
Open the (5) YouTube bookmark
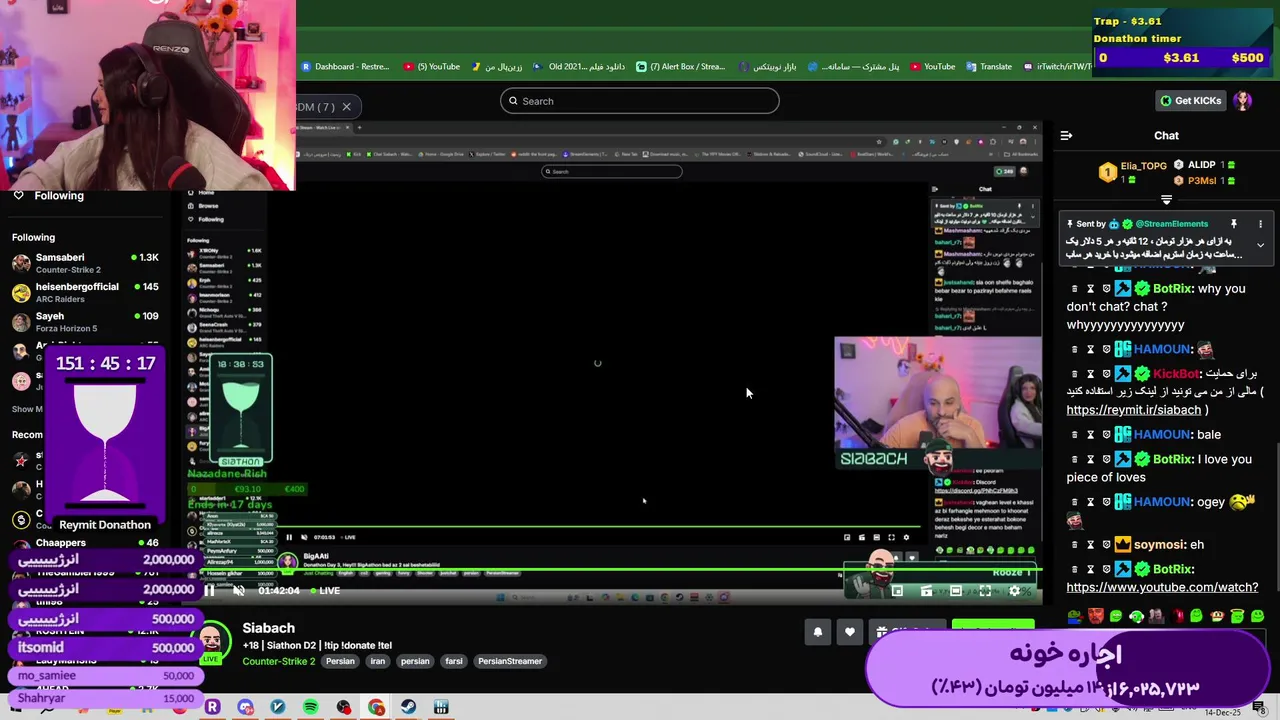pos(432,67)
